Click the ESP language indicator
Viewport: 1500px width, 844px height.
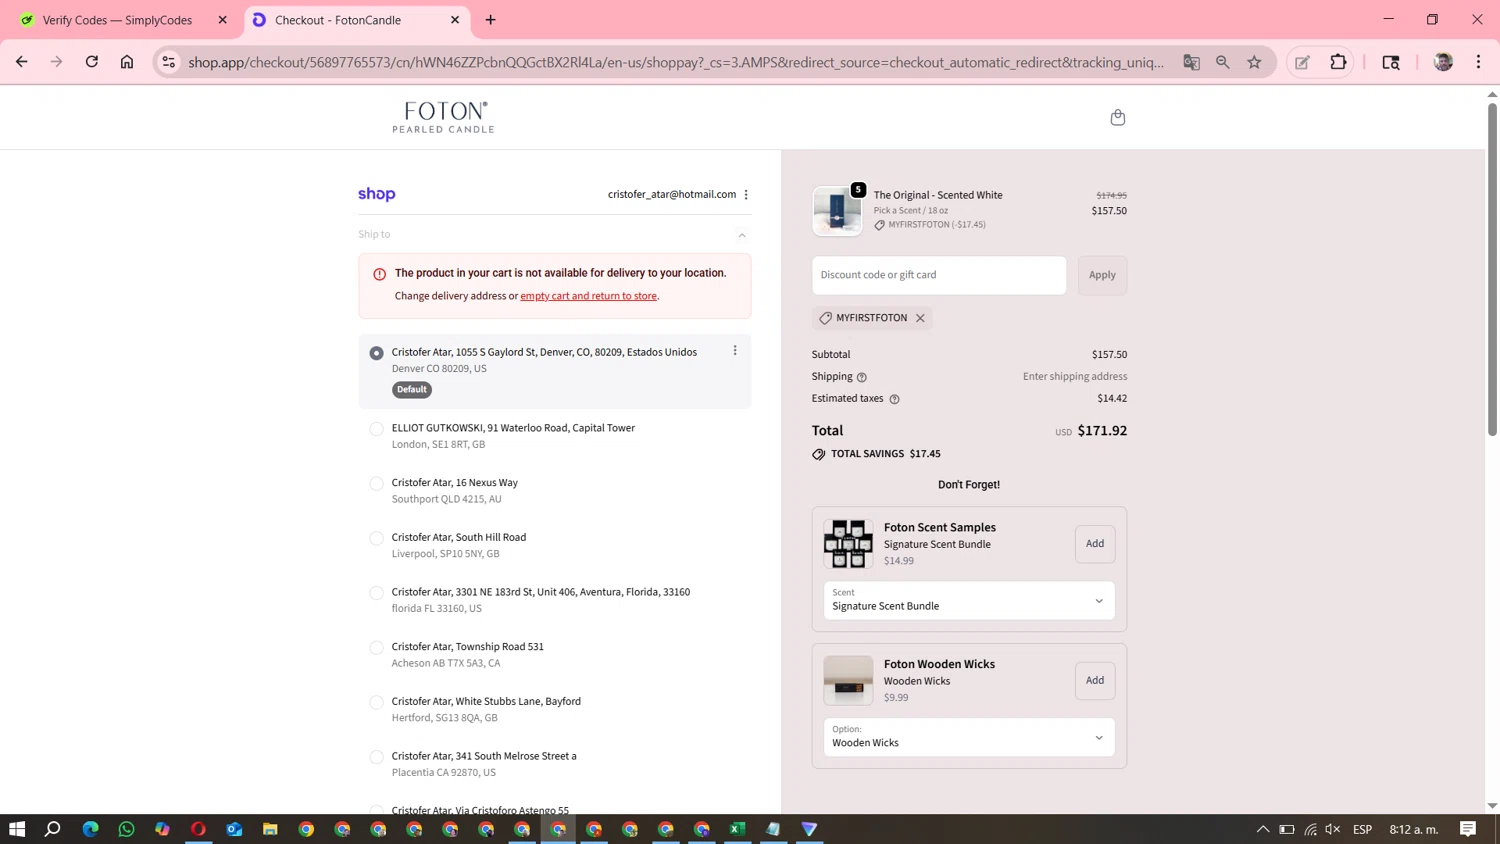click(x=1362, y=829)
